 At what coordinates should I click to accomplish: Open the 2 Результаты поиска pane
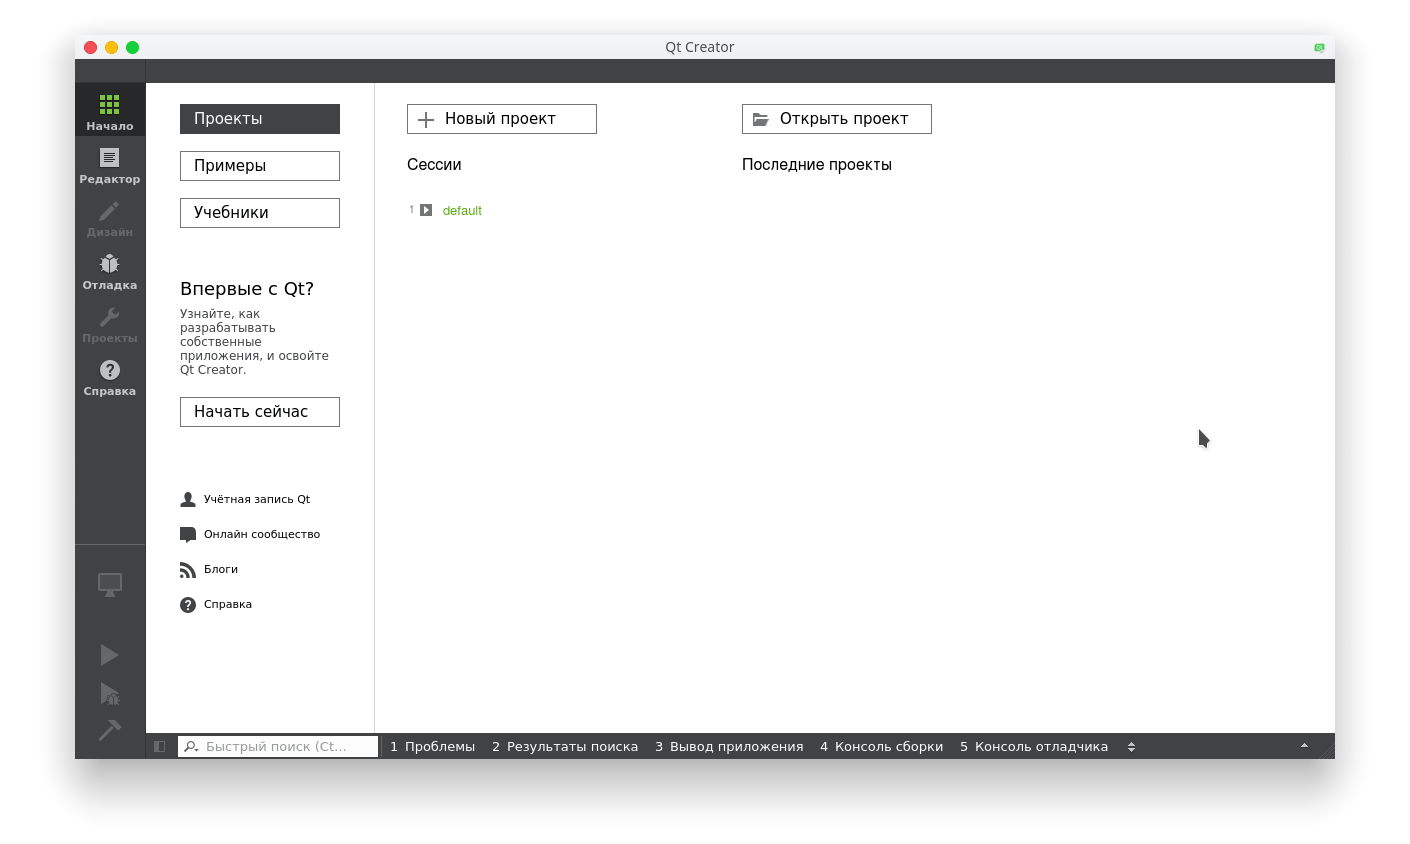(565, 747)
